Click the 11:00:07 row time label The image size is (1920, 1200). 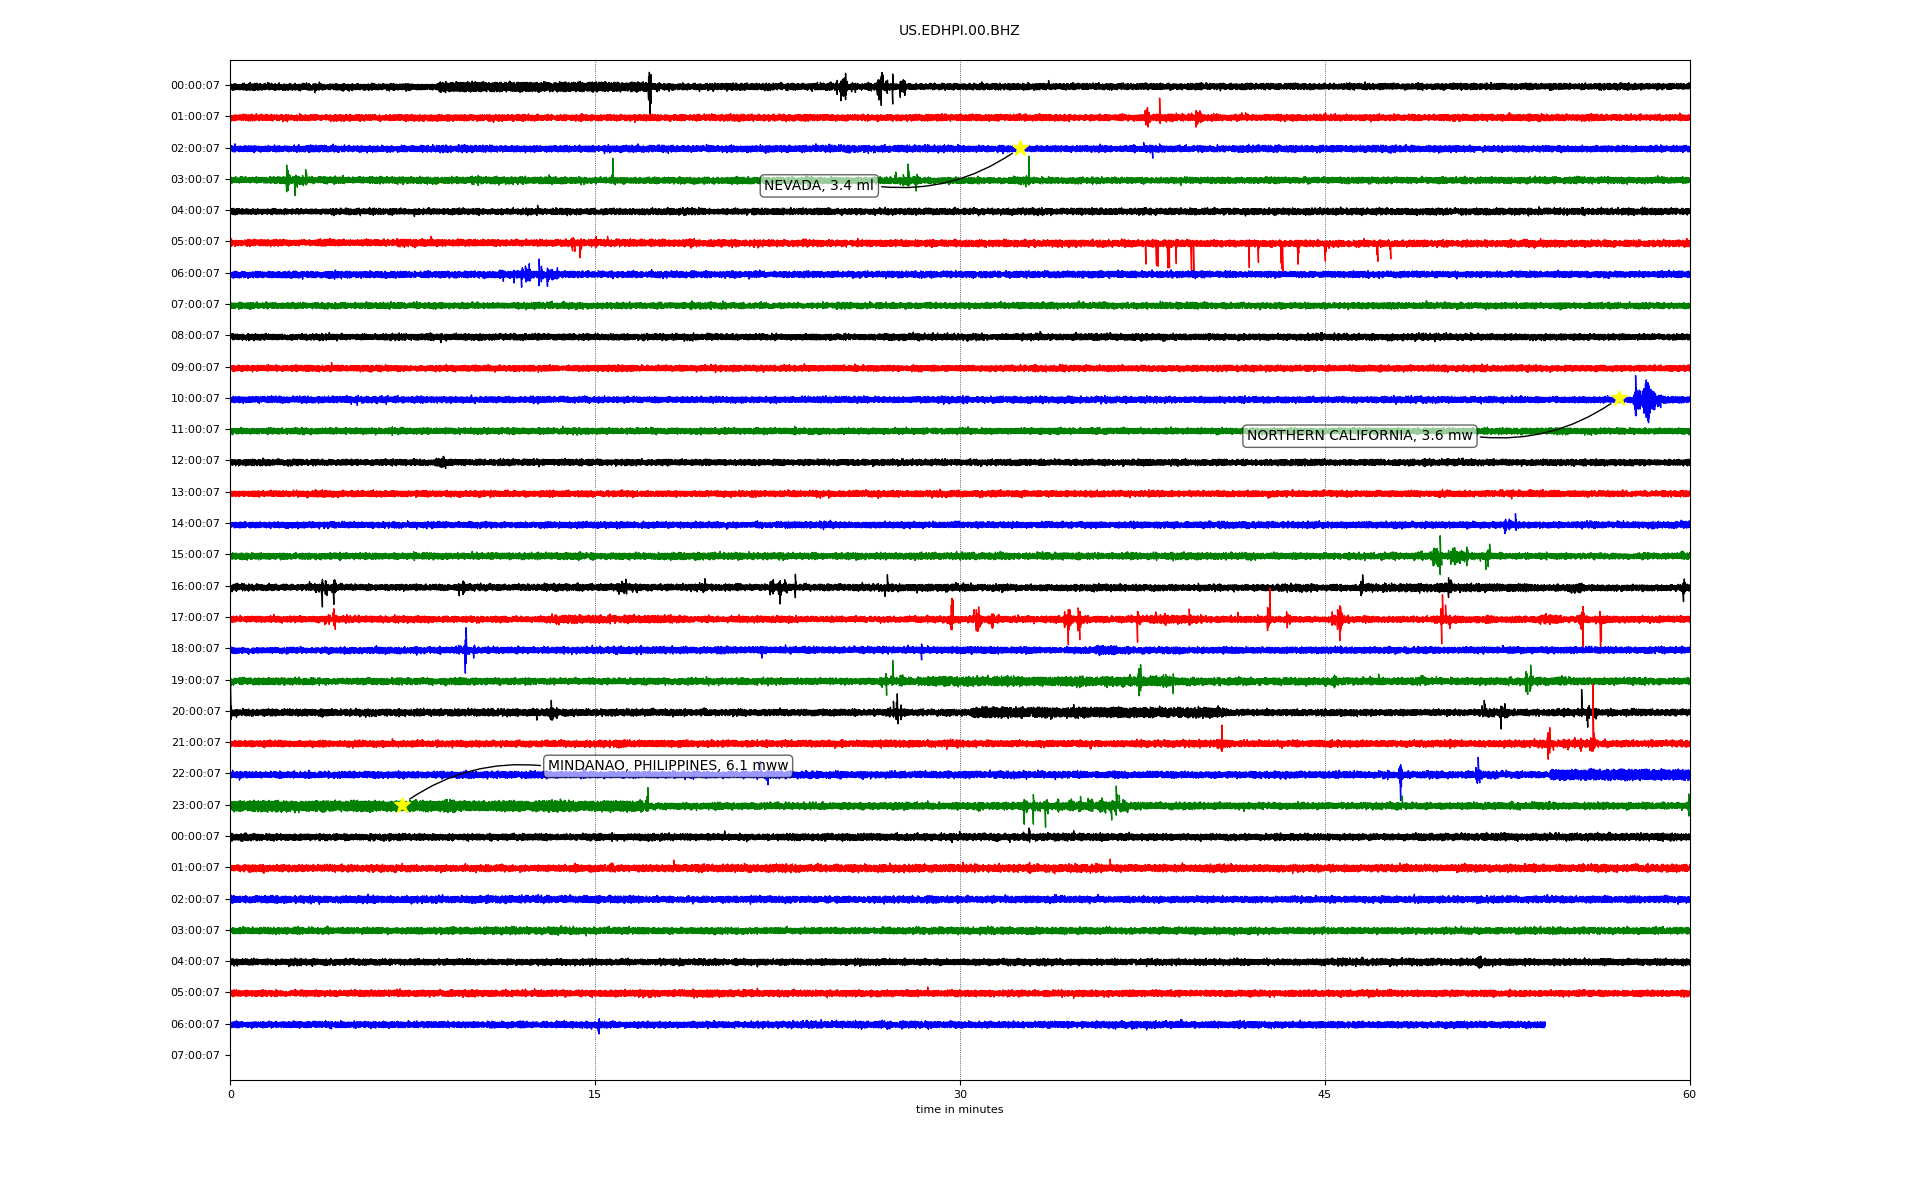coord(195,430)
